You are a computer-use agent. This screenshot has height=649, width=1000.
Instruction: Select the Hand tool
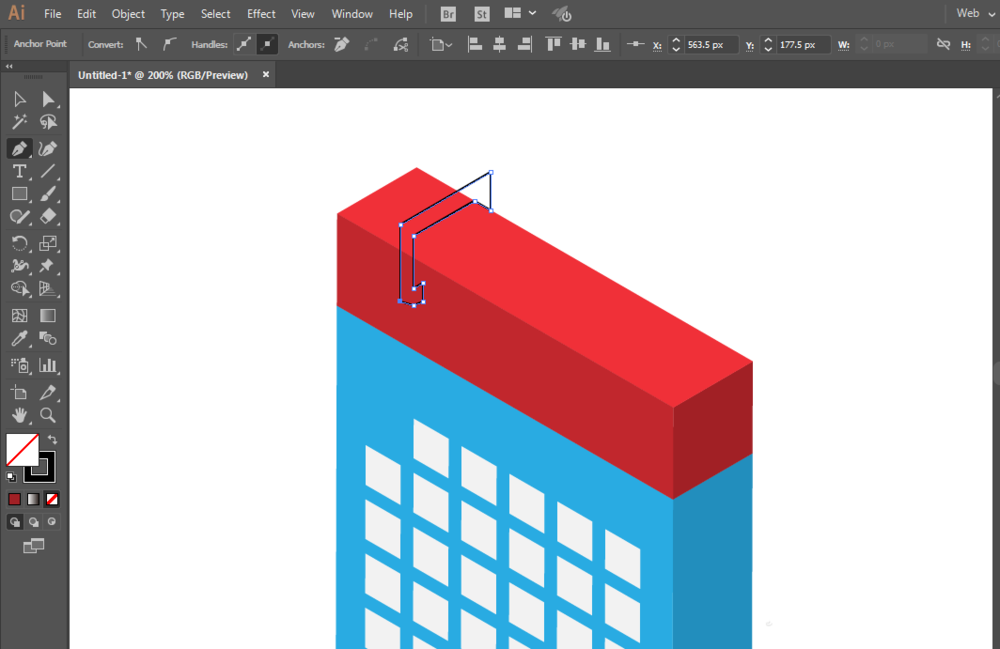[x=19, y=415]
